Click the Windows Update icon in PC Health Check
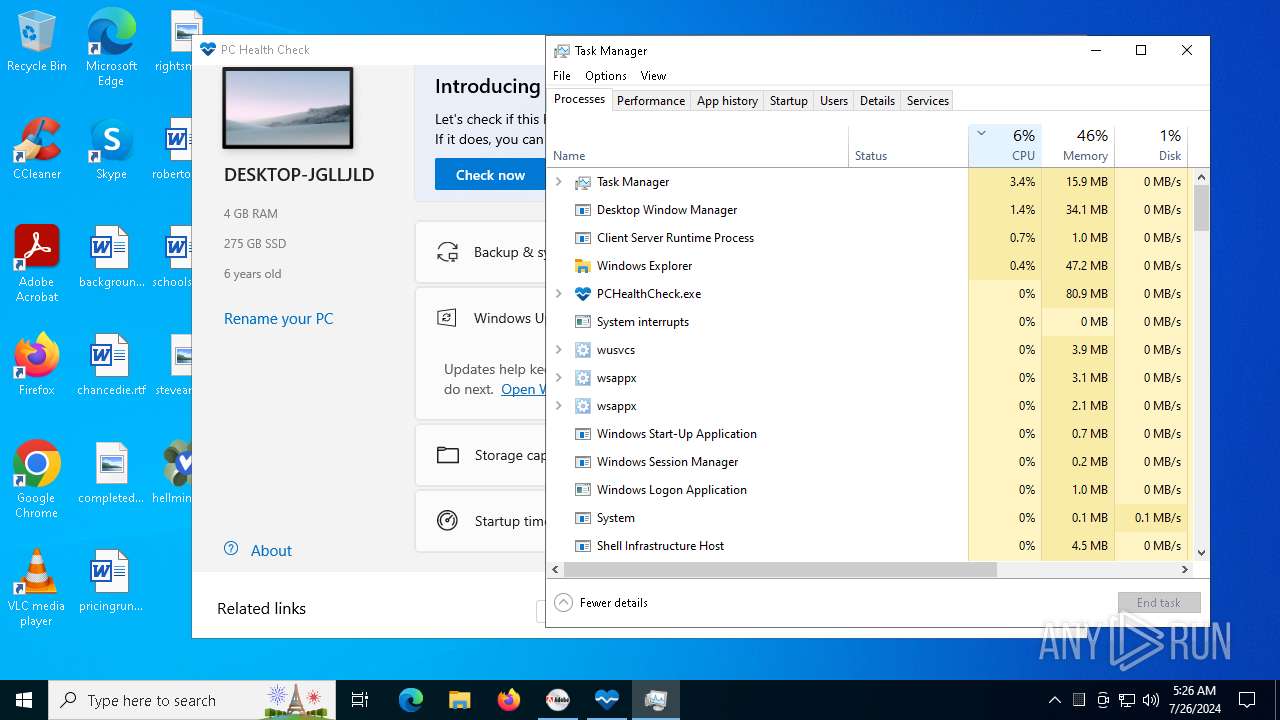Screen dimensions: 1280x720 tap(447, 318)
